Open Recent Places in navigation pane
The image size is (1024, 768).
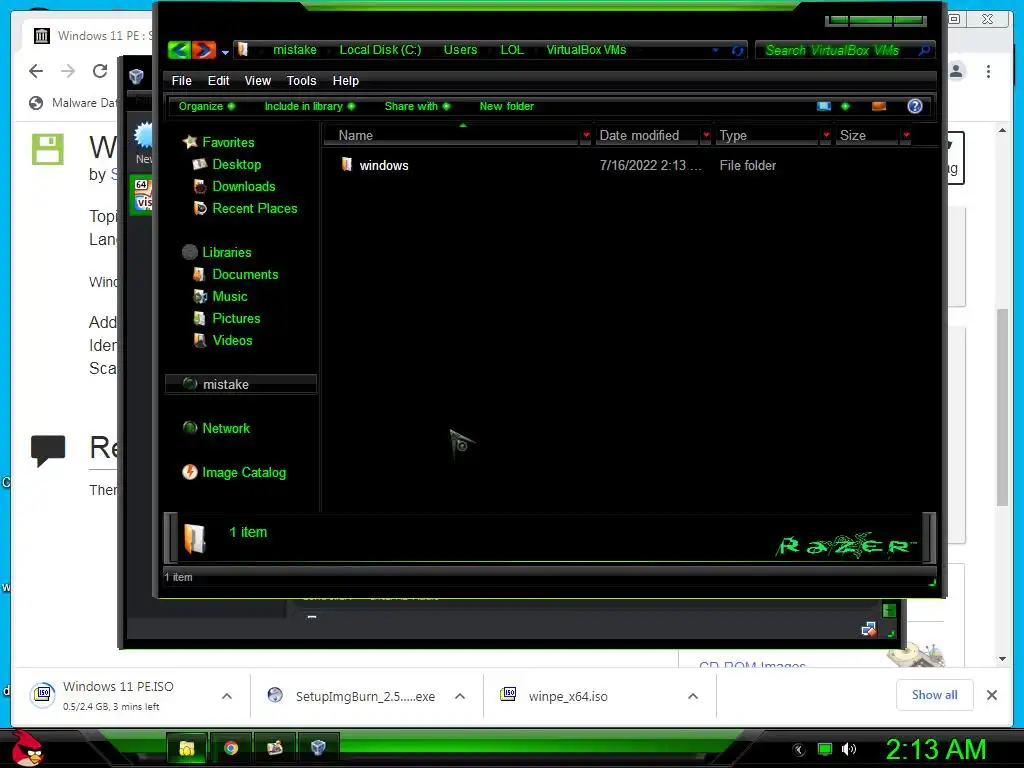[255, 208]
